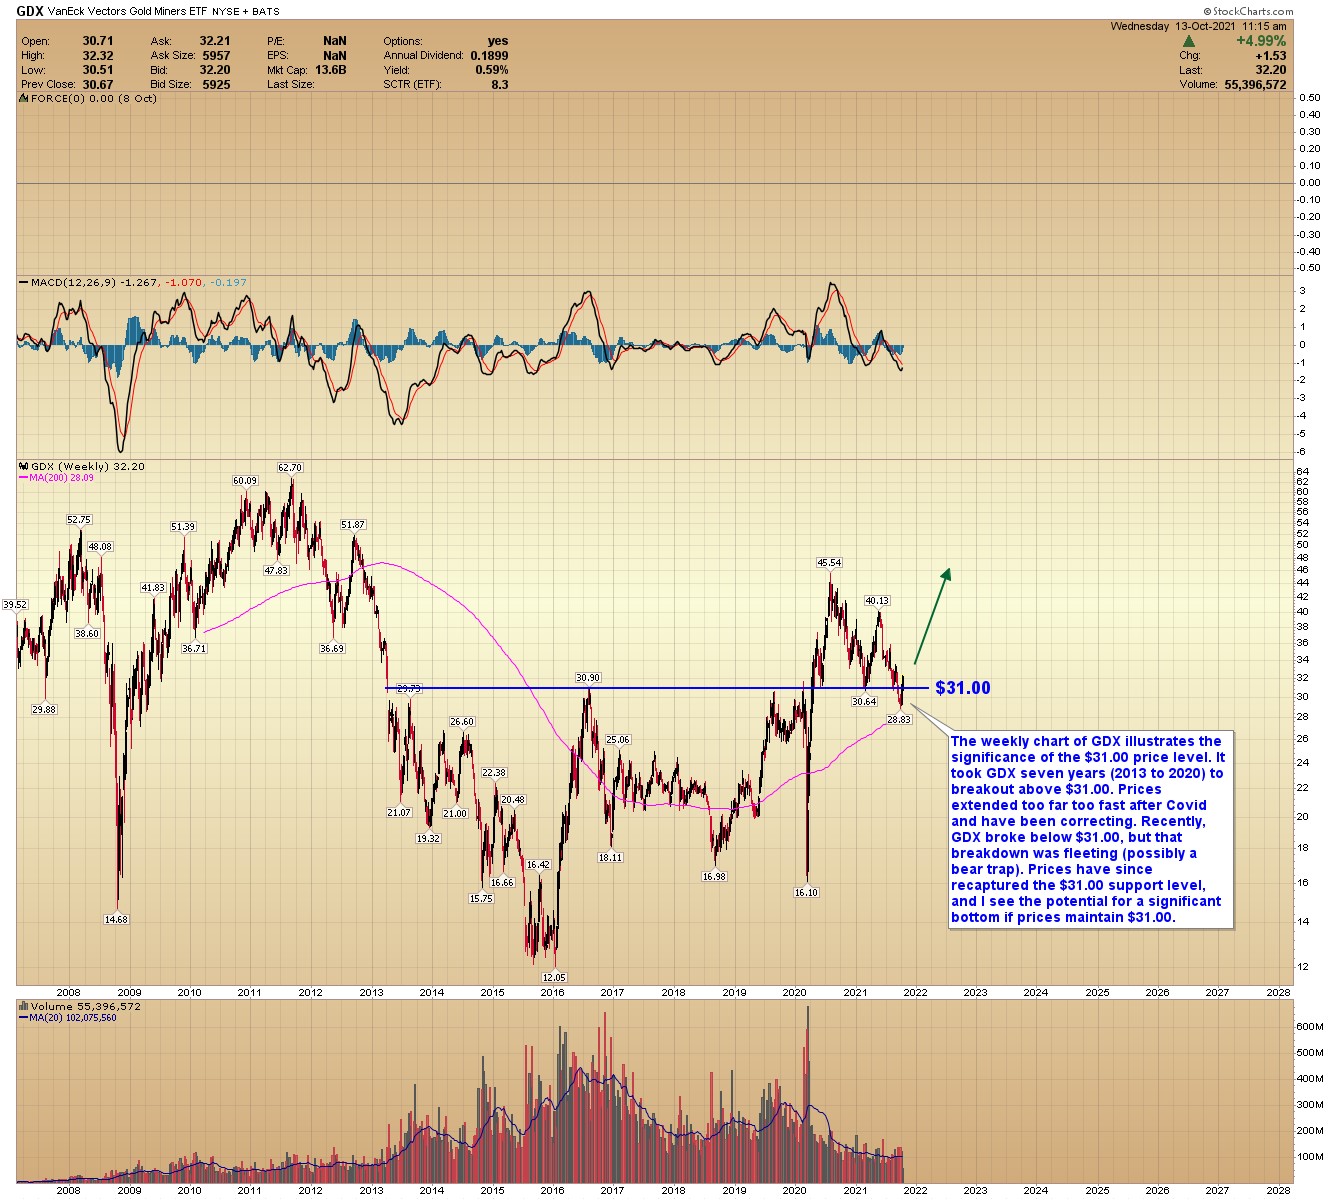
Task: Click the red MACD signal value -1.070
Action: [186, 283]
